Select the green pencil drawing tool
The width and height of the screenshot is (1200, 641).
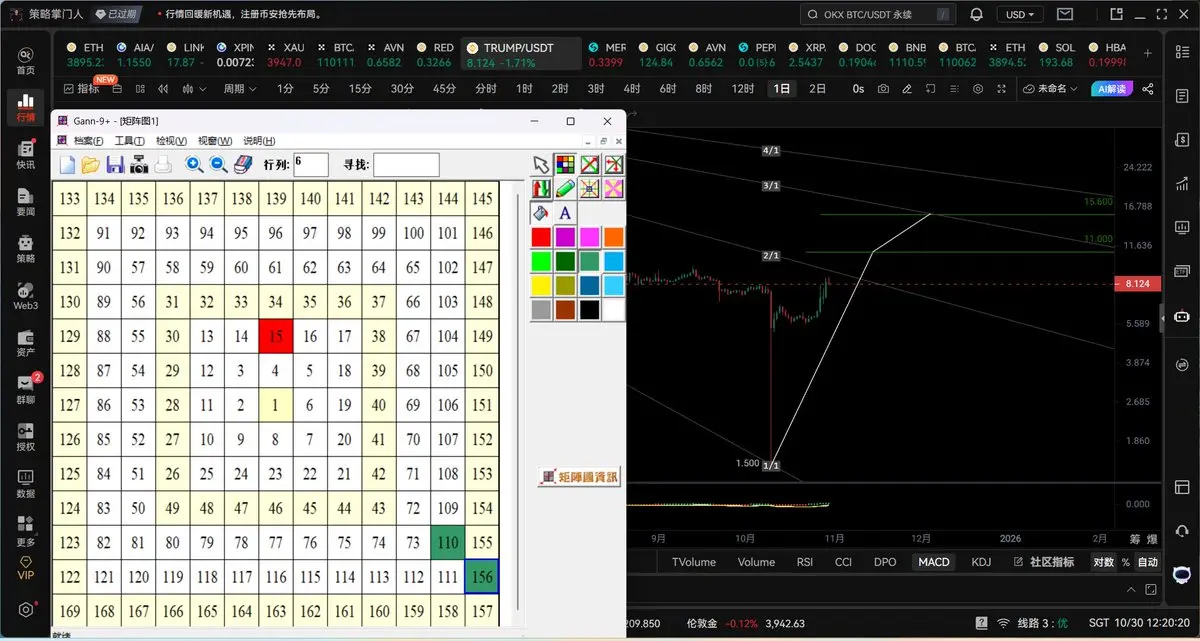(x=565, y=187)
